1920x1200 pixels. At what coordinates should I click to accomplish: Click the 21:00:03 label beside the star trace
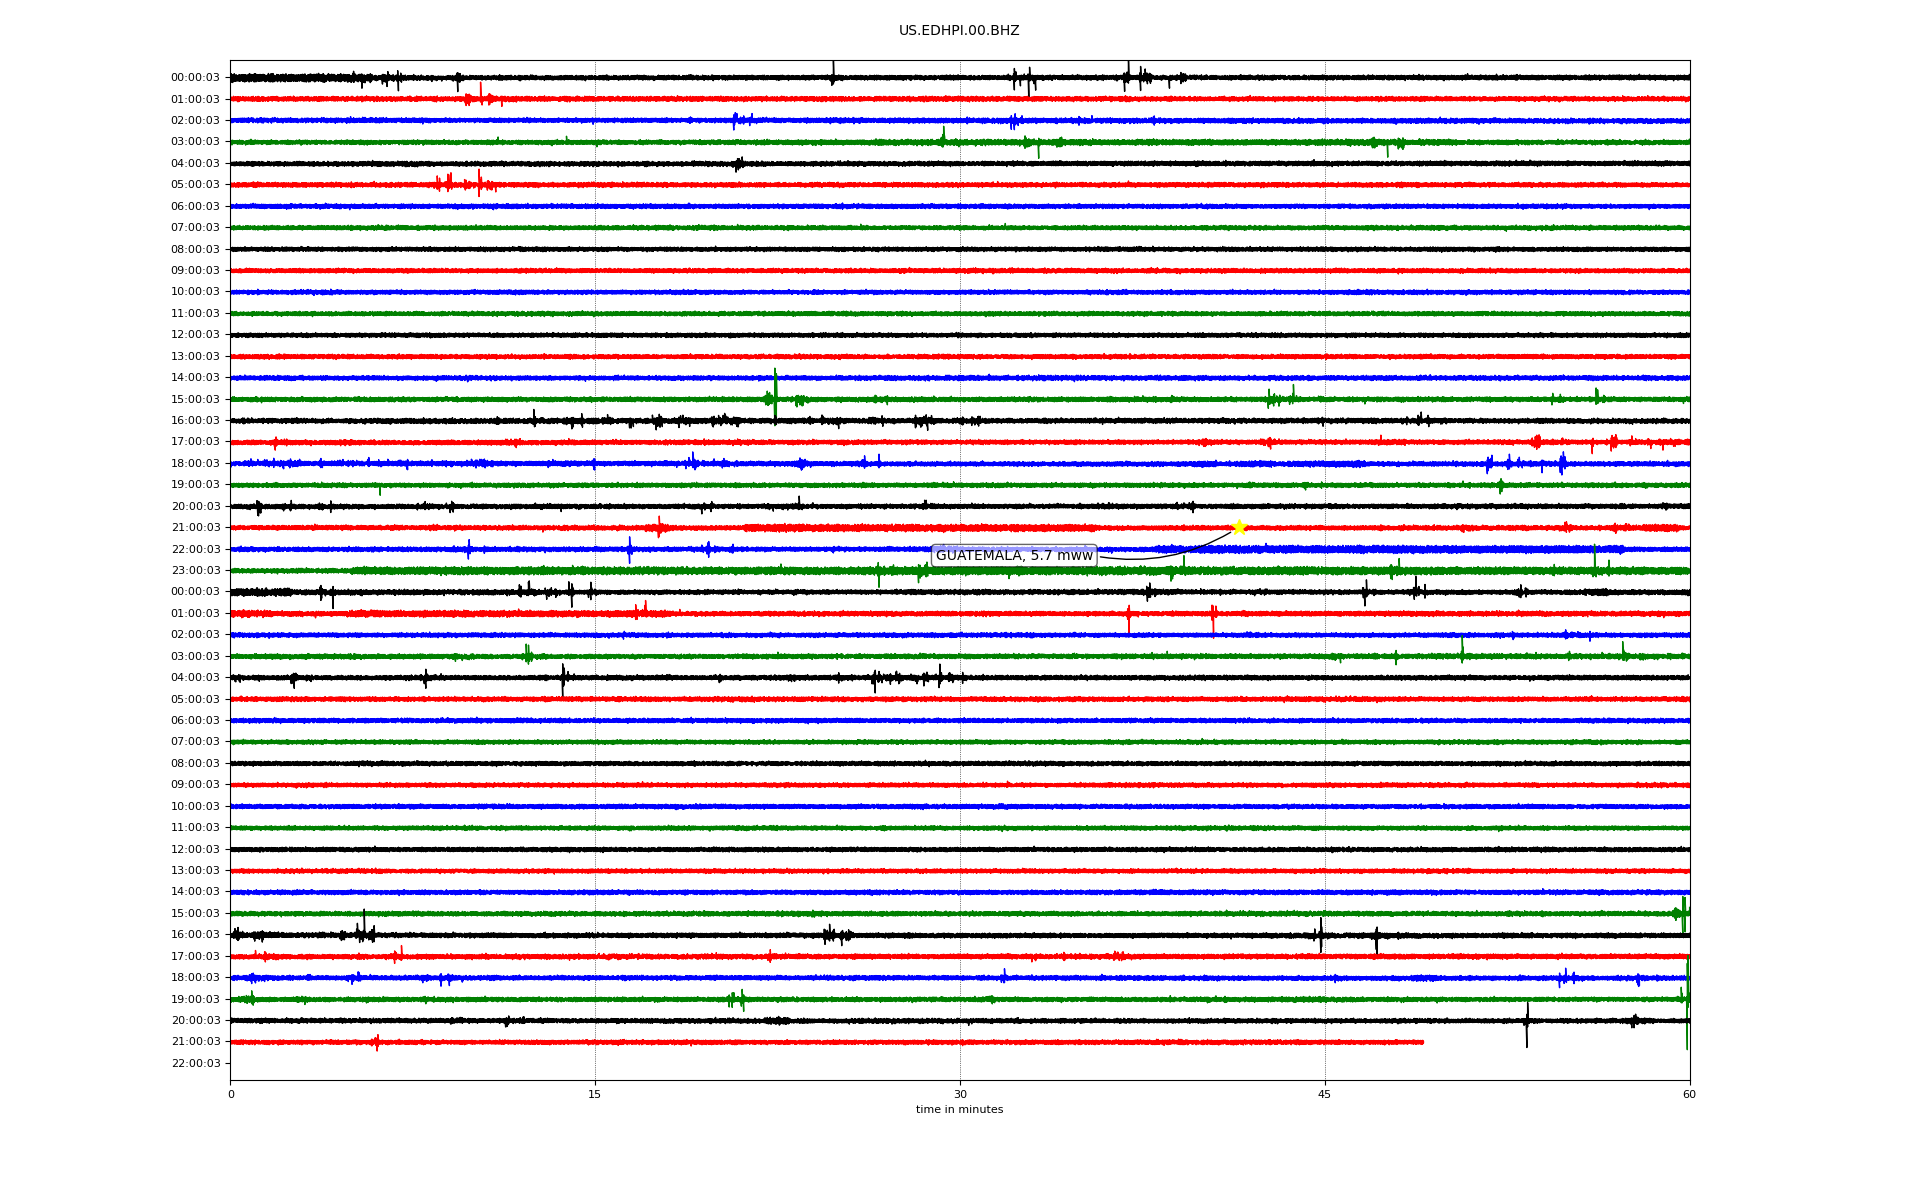coord(195,528)
